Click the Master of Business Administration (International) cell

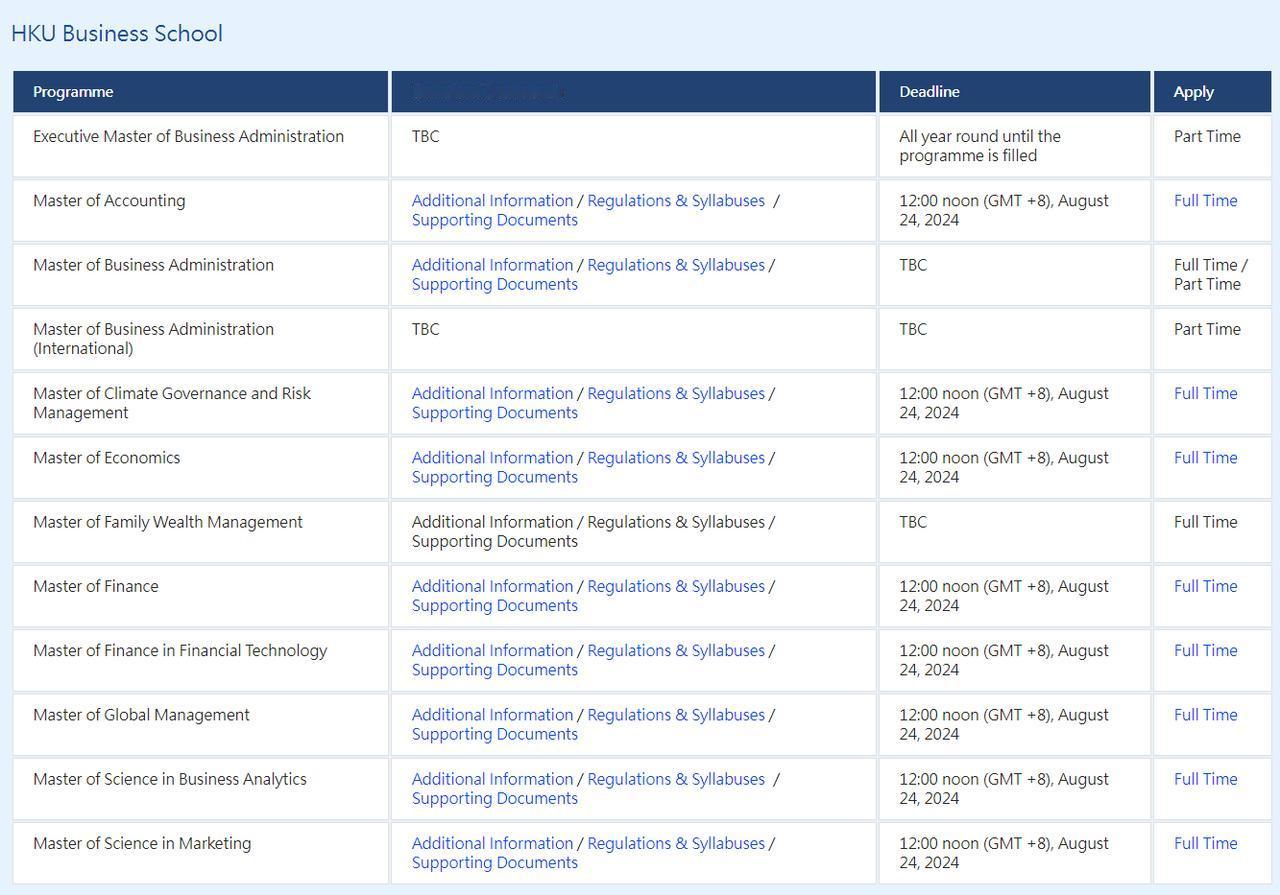200,339
